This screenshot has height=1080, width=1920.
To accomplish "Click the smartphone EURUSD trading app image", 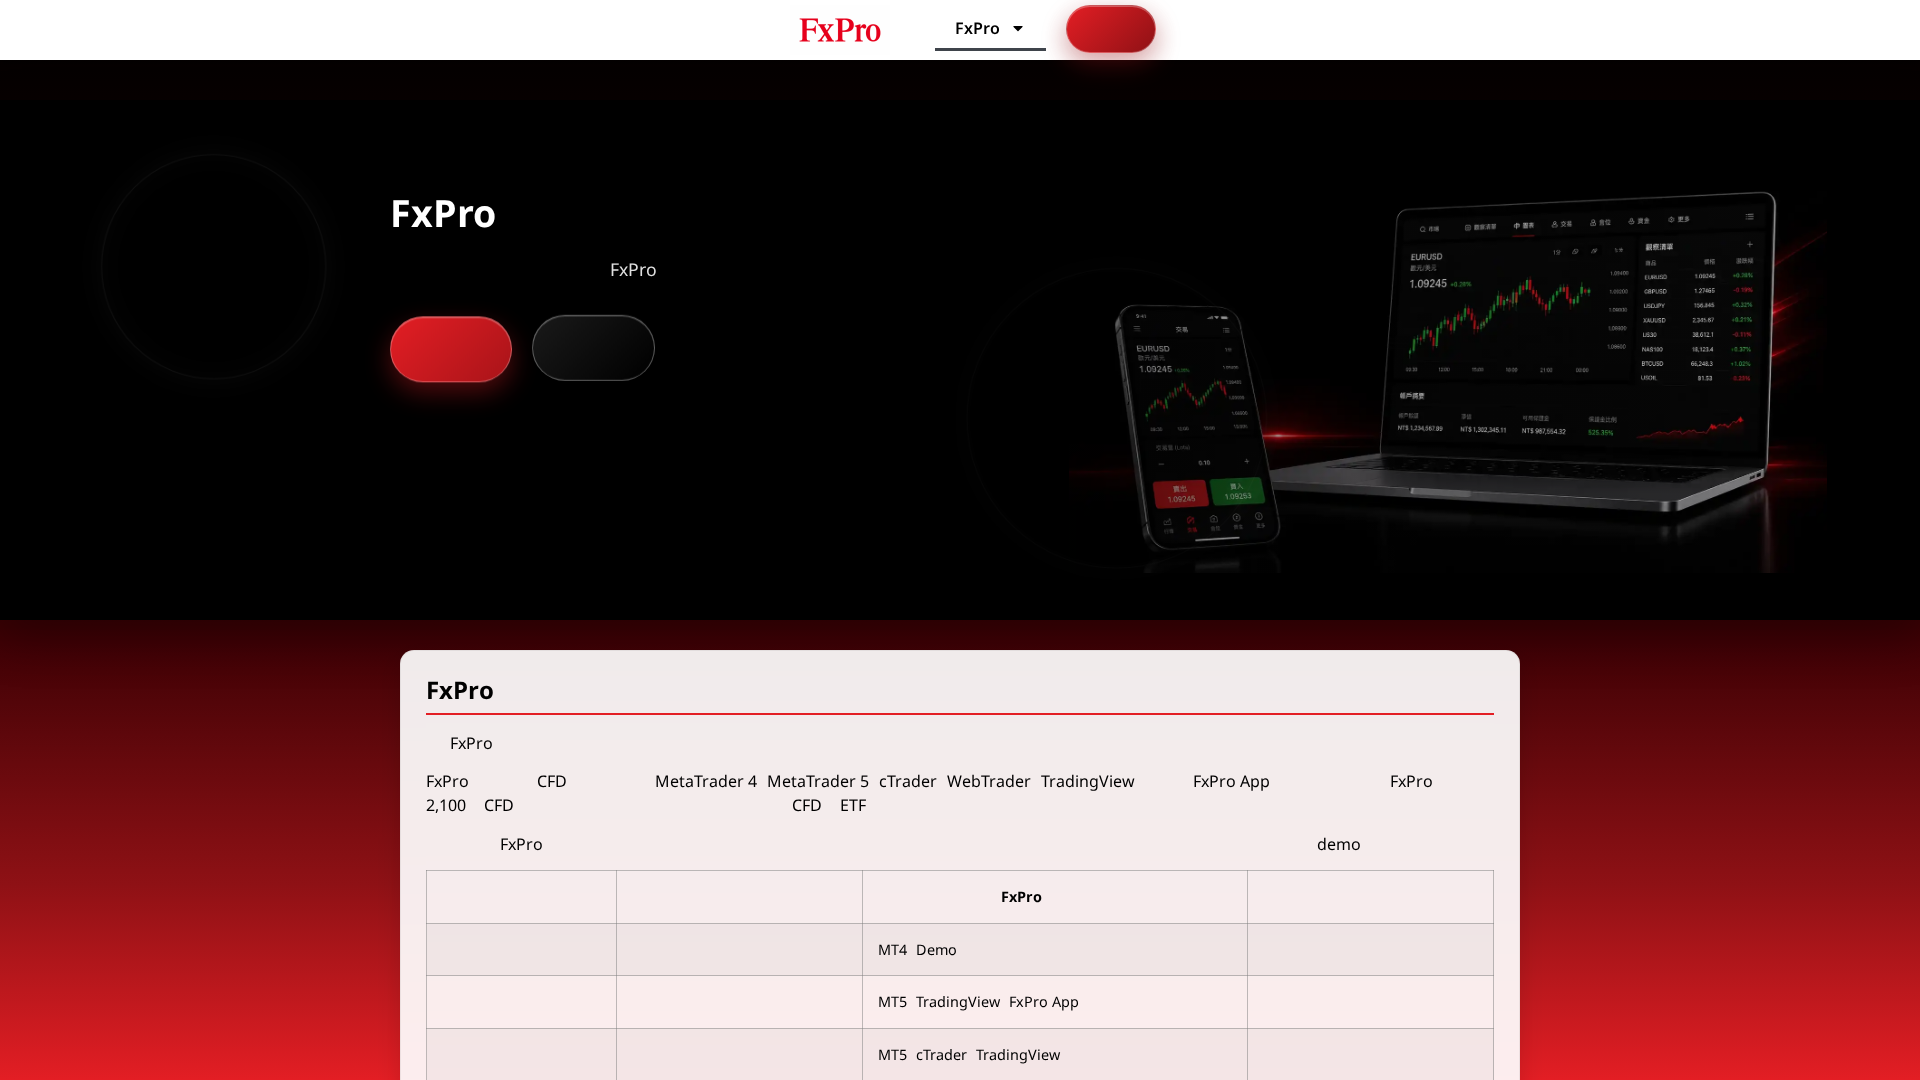I will click(1197, 428).
